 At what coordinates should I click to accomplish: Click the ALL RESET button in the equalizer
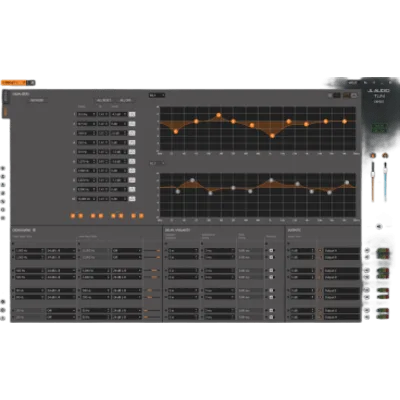tap(104, 100)
